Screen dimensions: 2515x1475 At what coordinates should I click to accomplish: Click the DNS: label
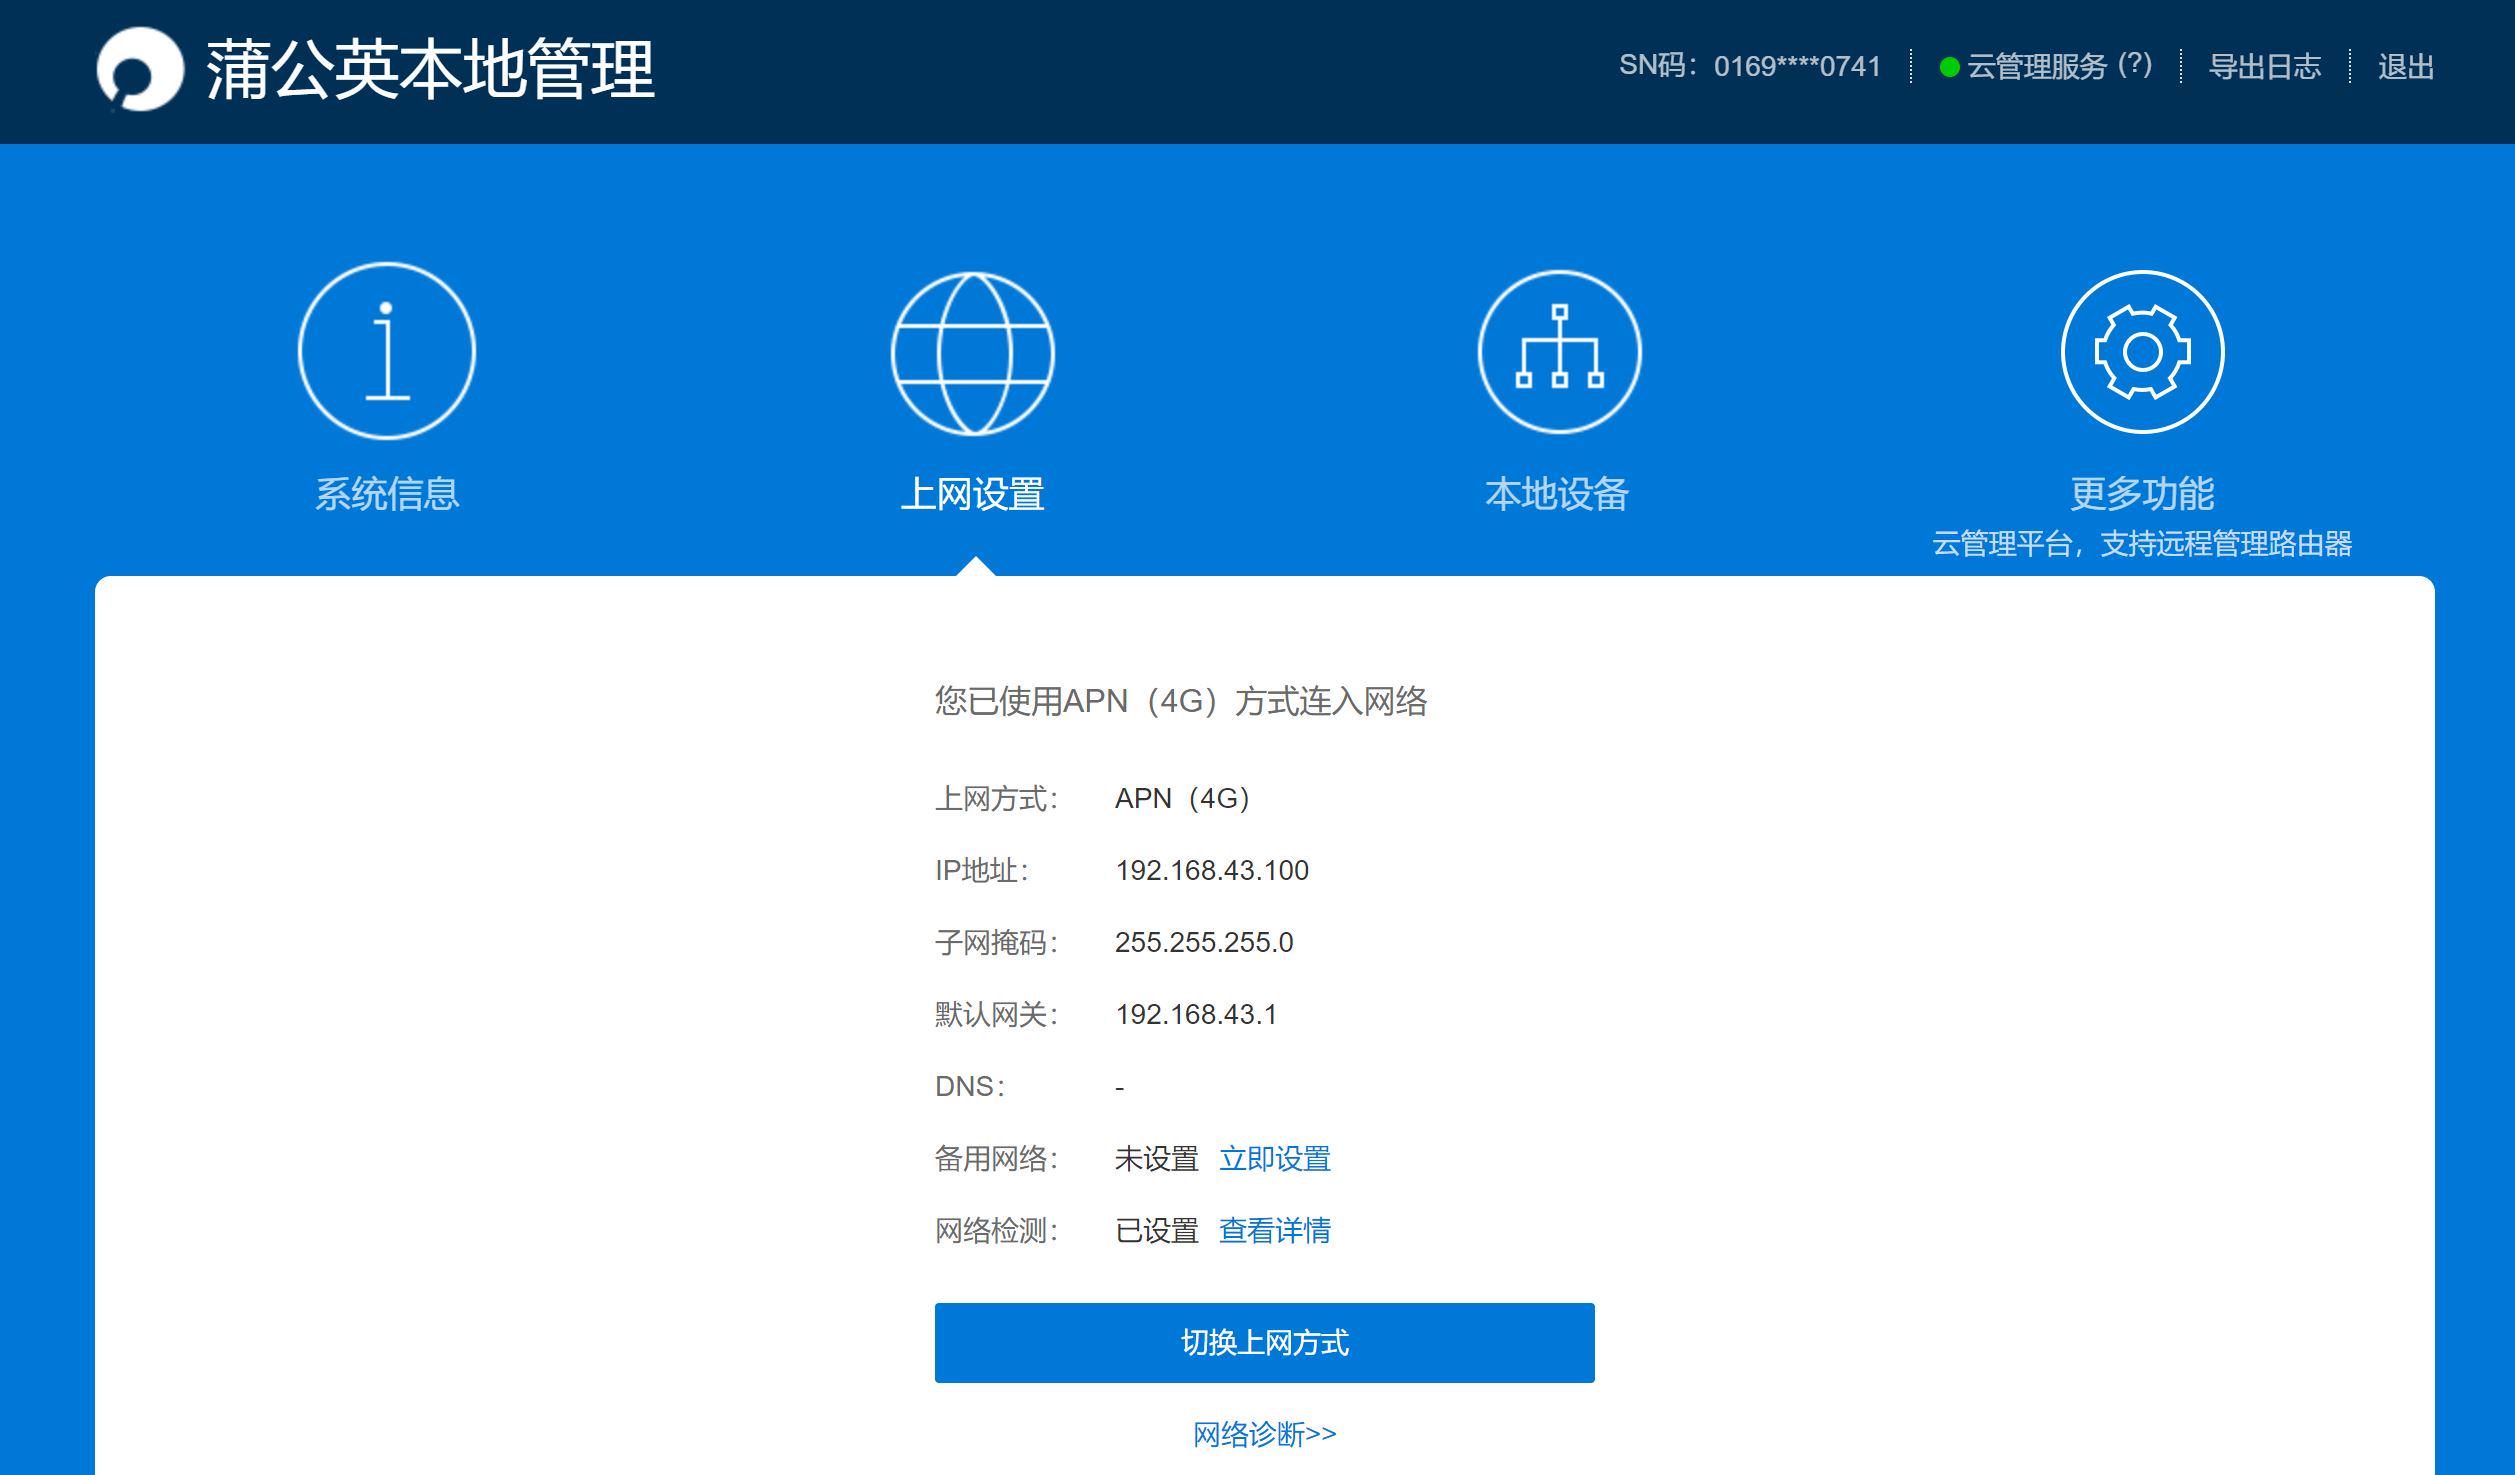click(970, 1087)
